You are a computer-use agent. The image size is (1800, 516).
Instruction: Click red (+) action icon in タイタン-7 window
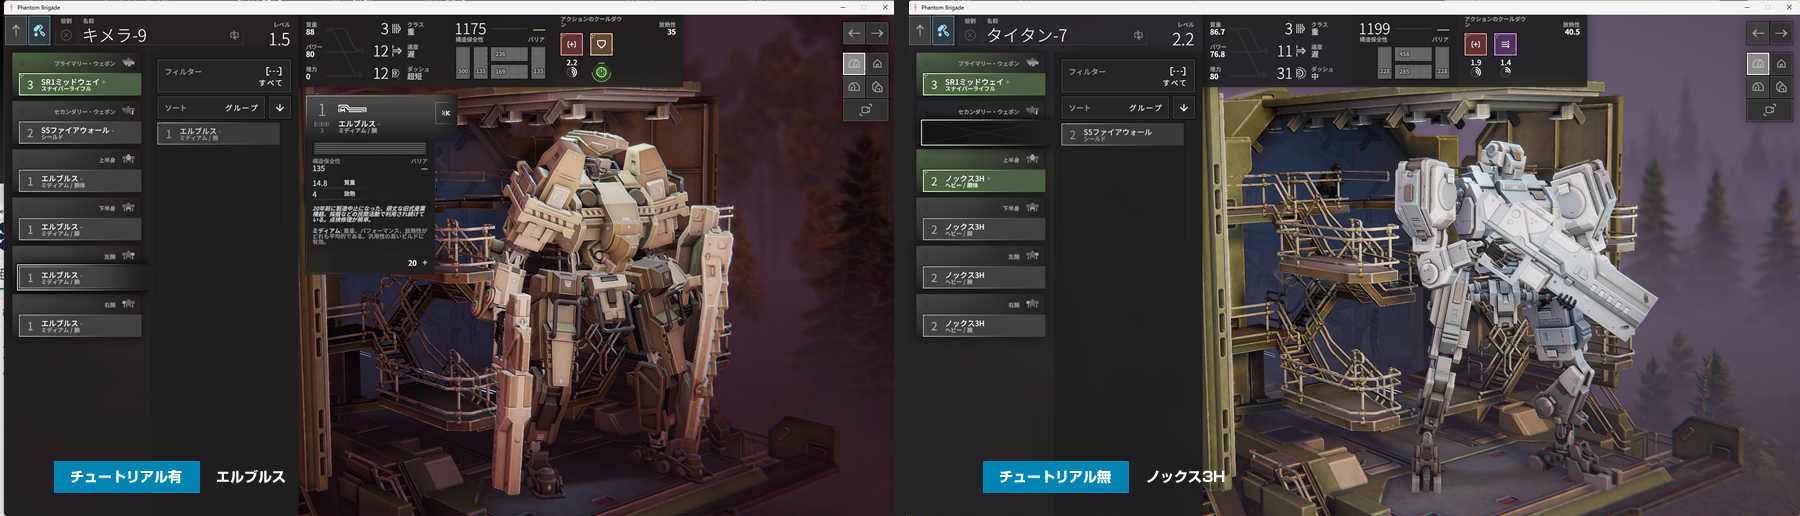coord(1476,44)
